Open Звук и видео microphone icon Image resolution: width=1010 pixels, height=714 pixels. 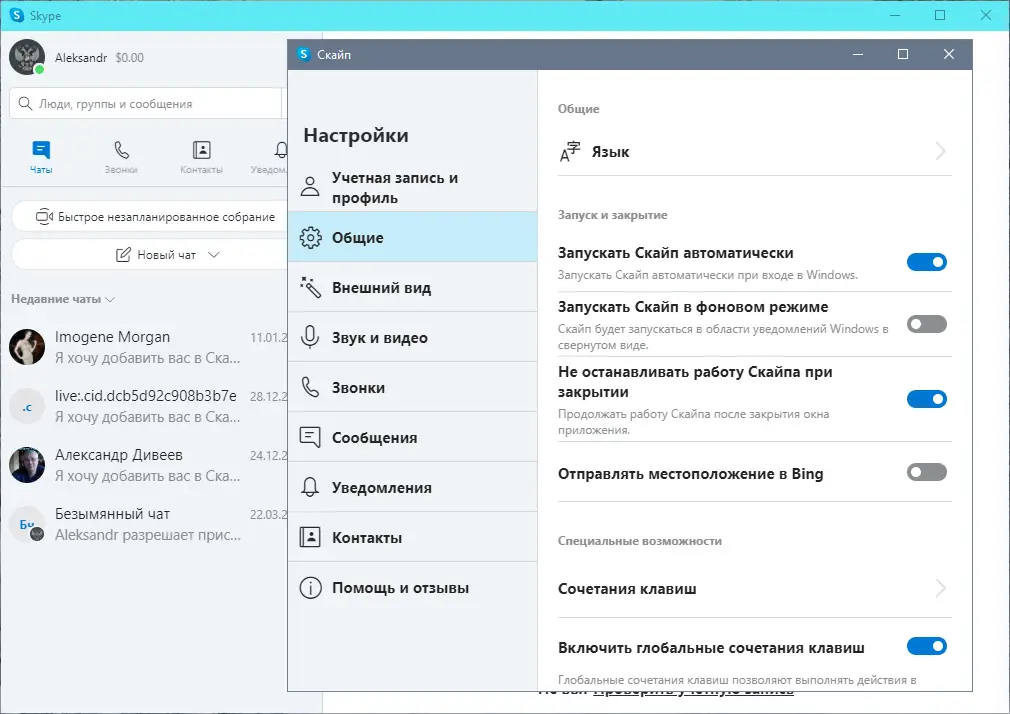click(309, 337)
